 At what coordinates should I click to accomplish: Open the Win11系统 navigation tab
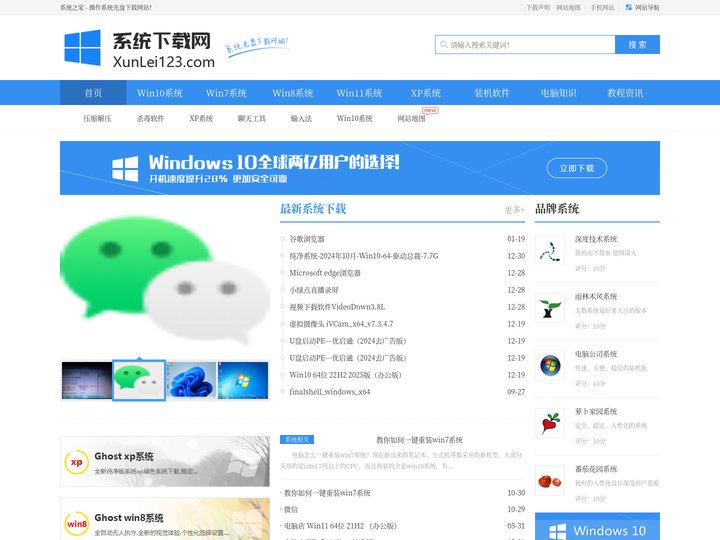[x=359, y=93]
